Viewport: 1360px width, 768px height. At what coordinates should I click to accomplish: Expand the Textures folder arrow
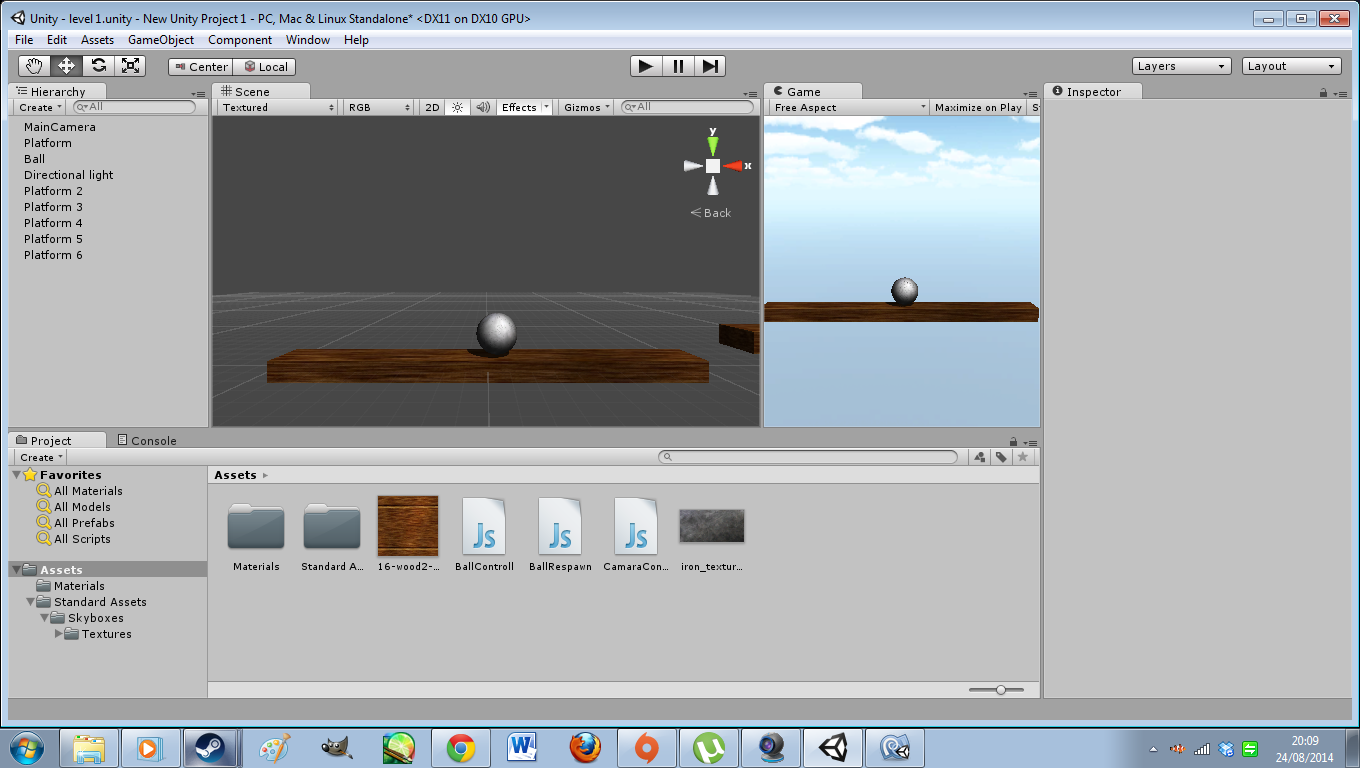click(x=58, y=634)
